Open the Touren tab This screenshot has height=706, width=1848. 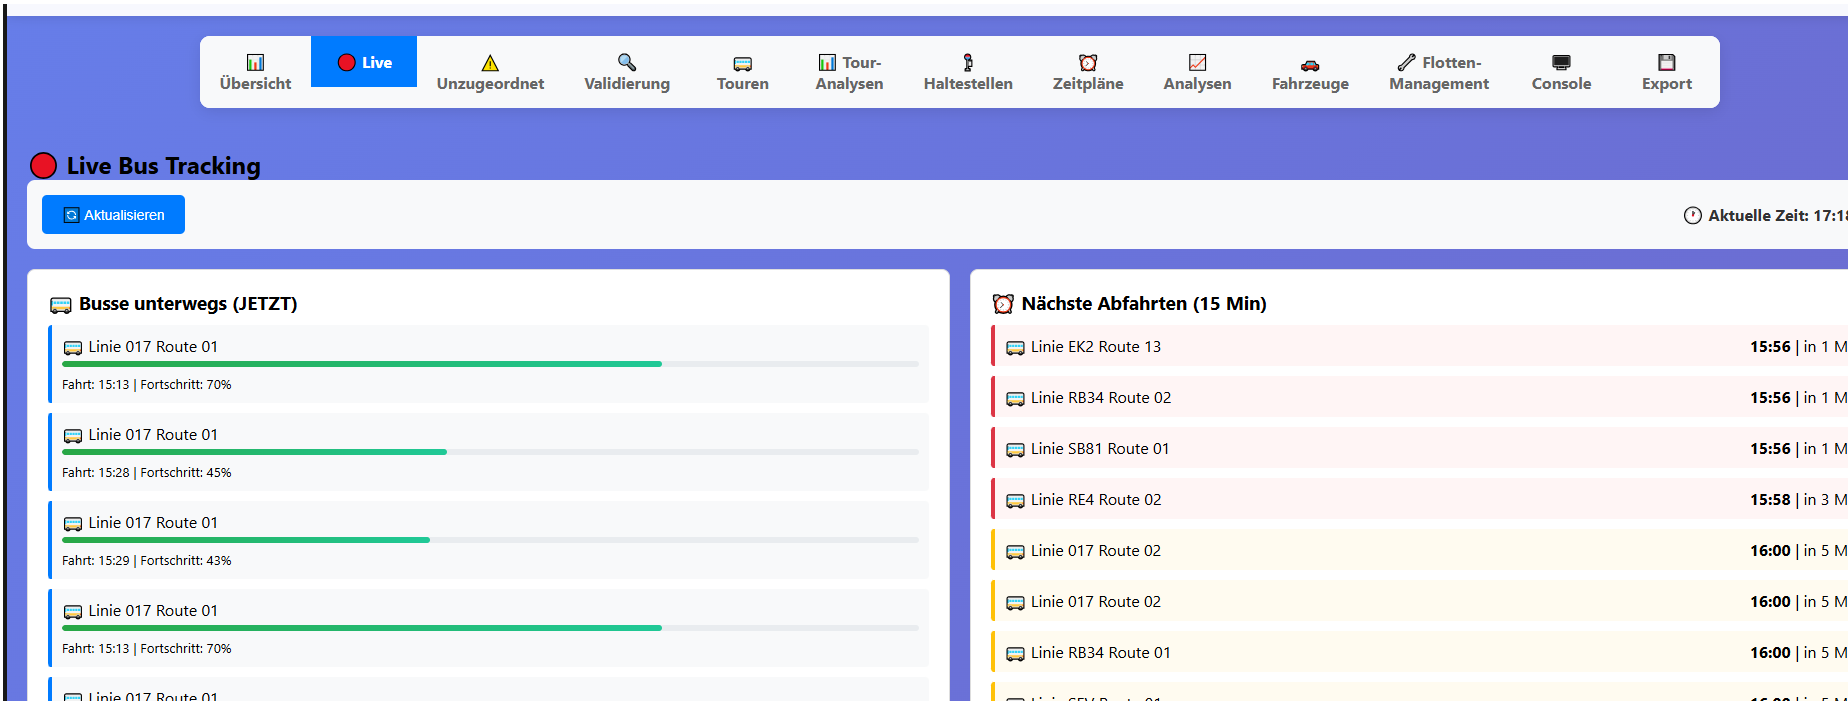[742, 72]
